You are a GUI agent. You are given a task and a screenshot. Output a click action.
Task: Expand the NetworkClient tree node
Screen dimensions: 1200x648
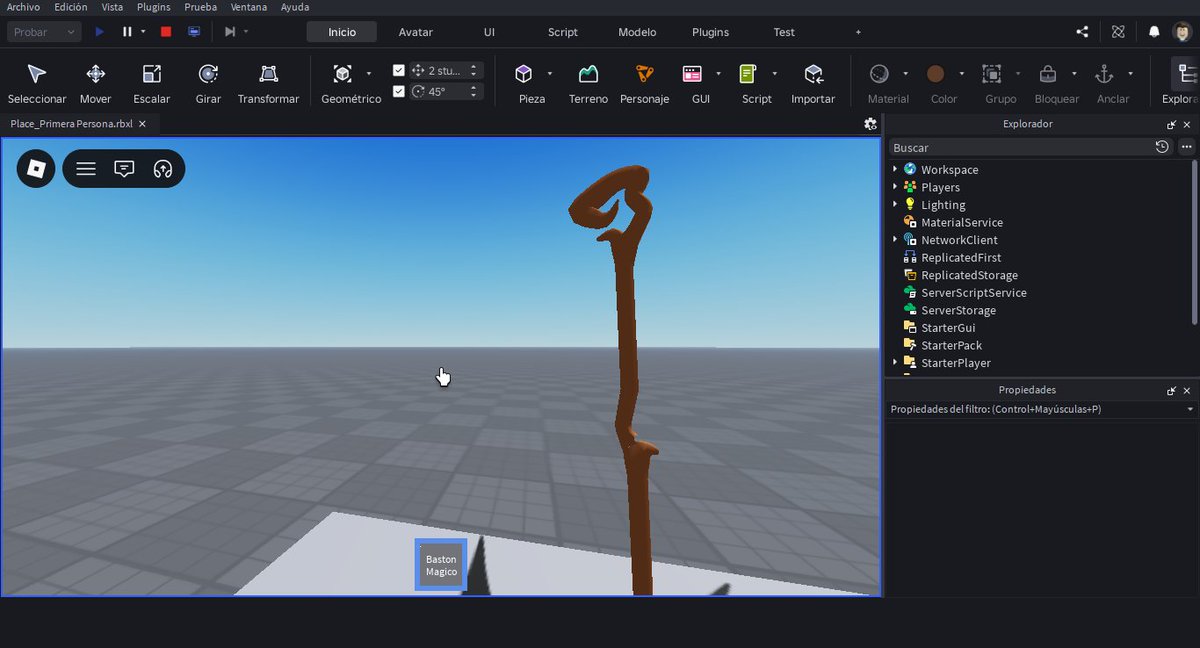click(x=895, y=240)
